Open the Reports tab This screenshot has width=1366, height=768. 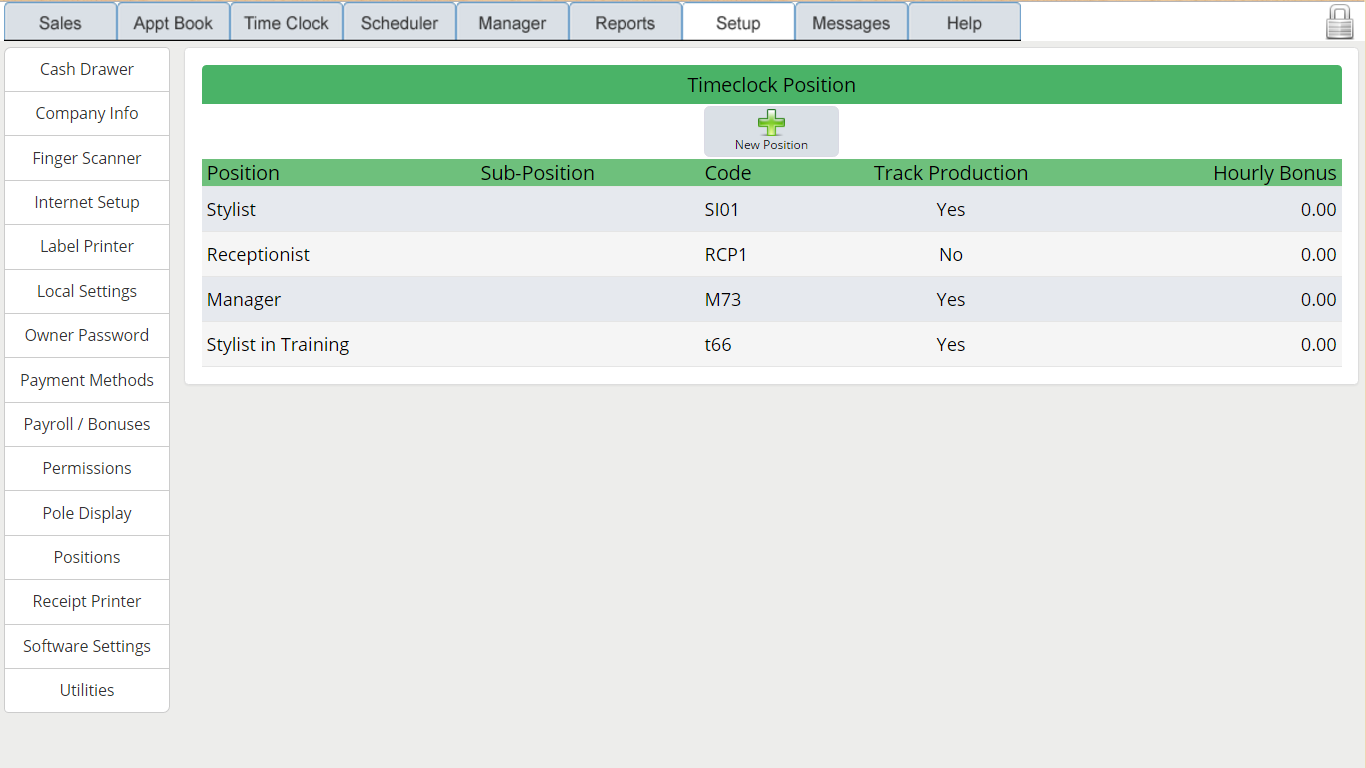coord(625,22)
